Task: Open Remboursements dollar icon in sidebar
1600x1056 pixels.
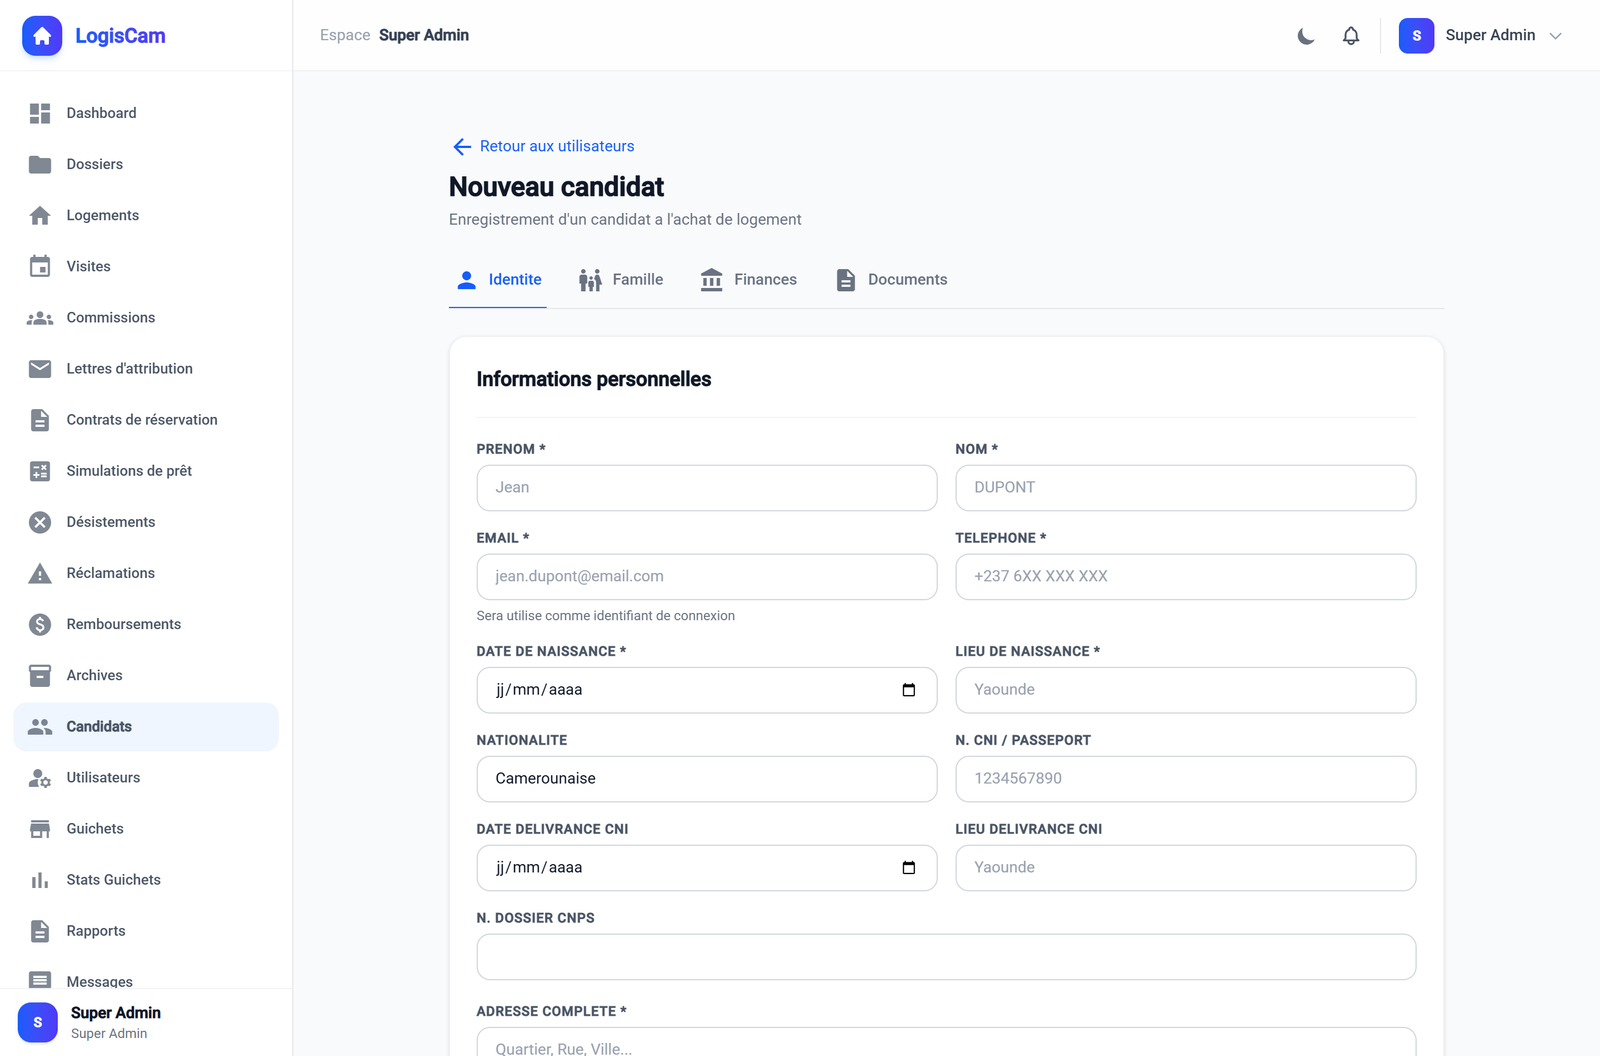Action: point(40,624)
